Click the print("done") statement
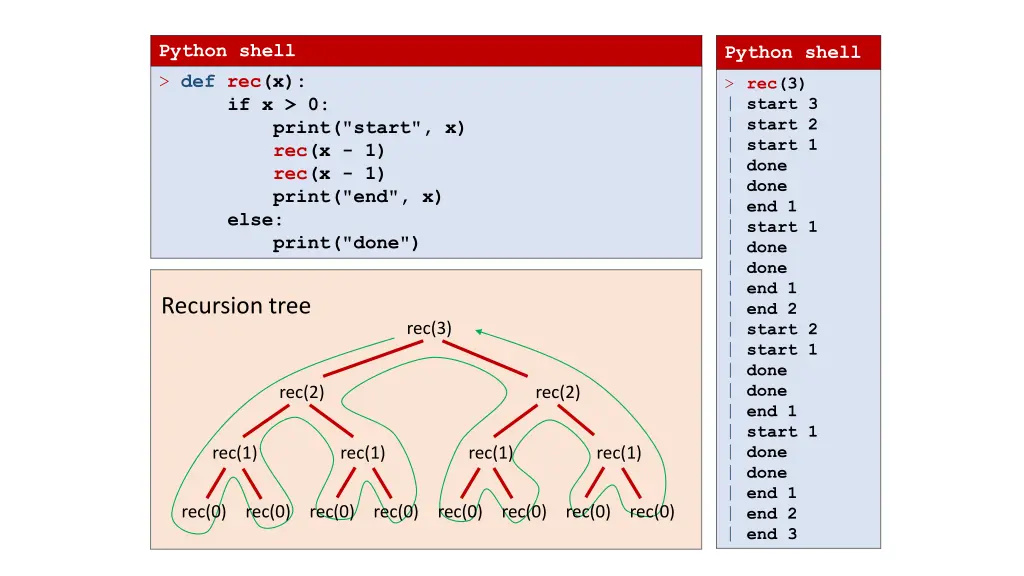Viewport: 1024px width, 576px height. 345,243
